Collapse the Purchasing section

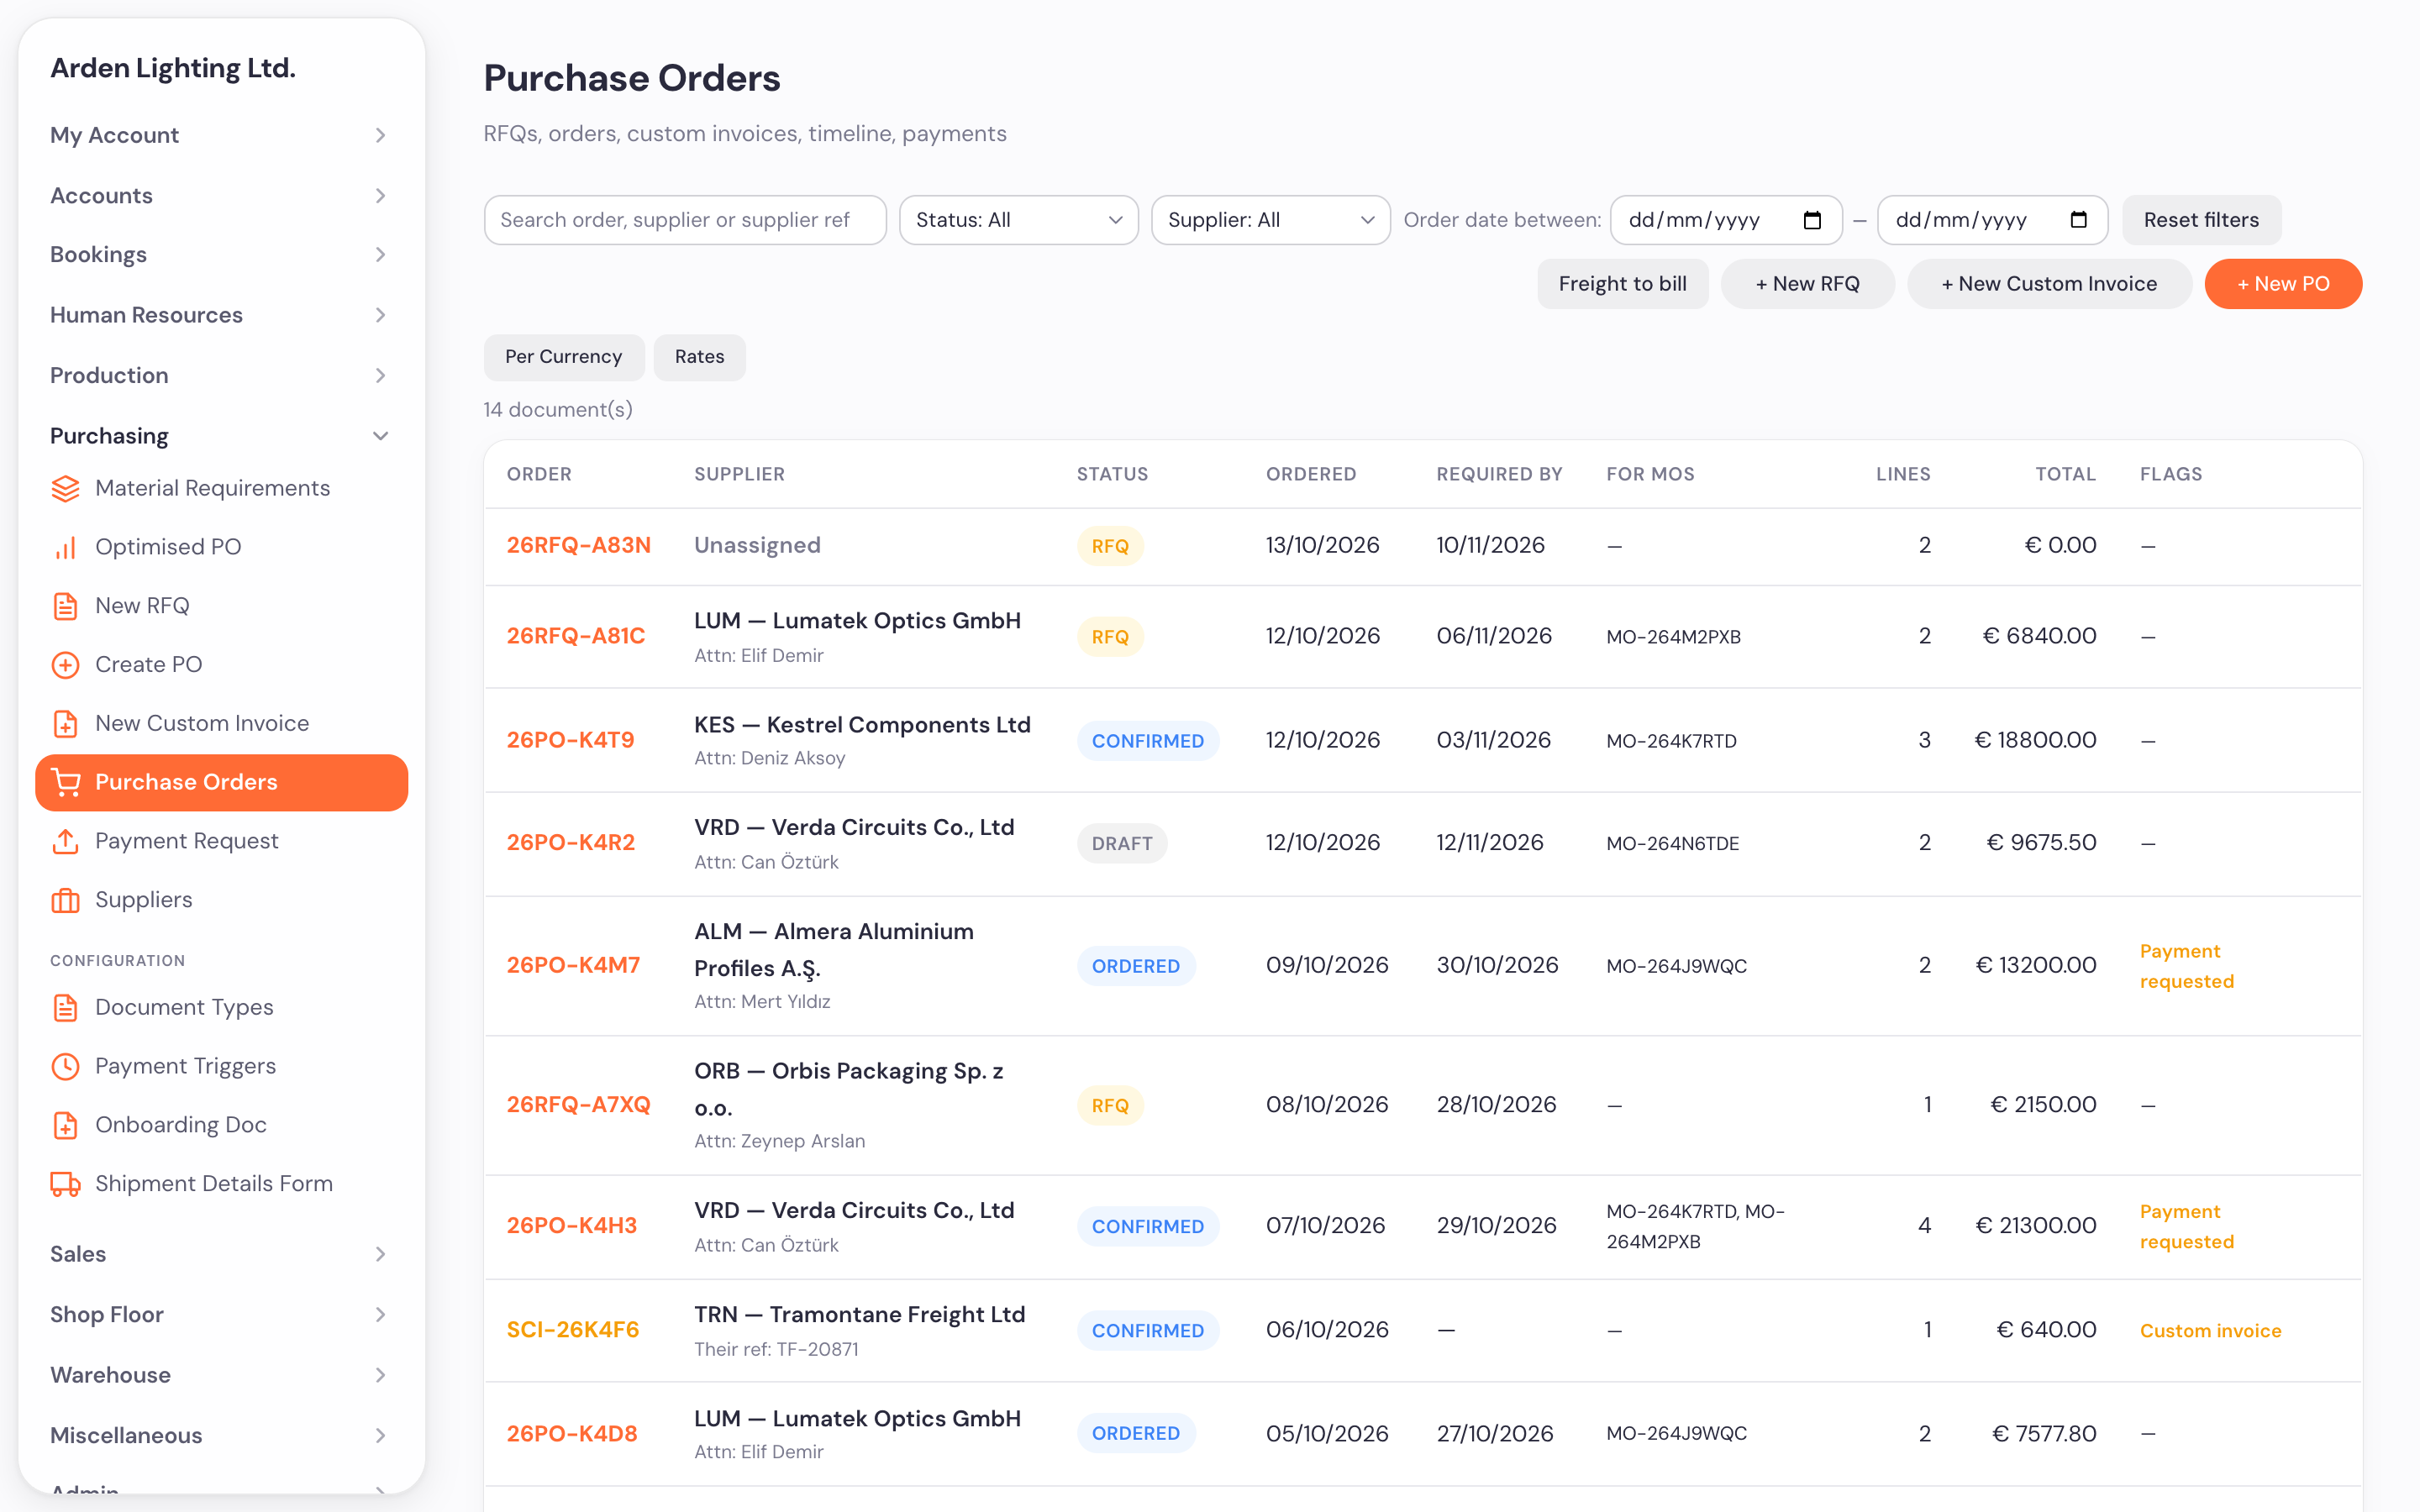(x=219, y=435)
